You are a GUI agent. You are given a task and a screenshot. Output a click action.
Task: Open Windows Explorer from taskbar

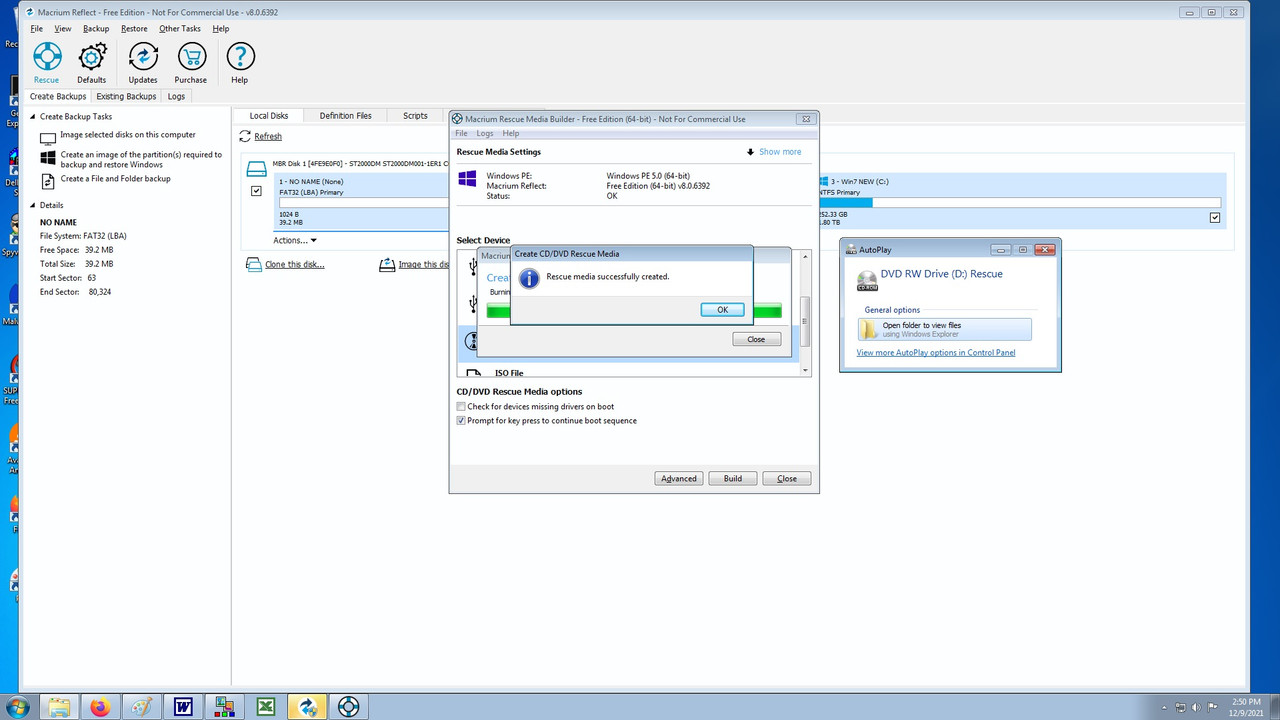(59, 707)
